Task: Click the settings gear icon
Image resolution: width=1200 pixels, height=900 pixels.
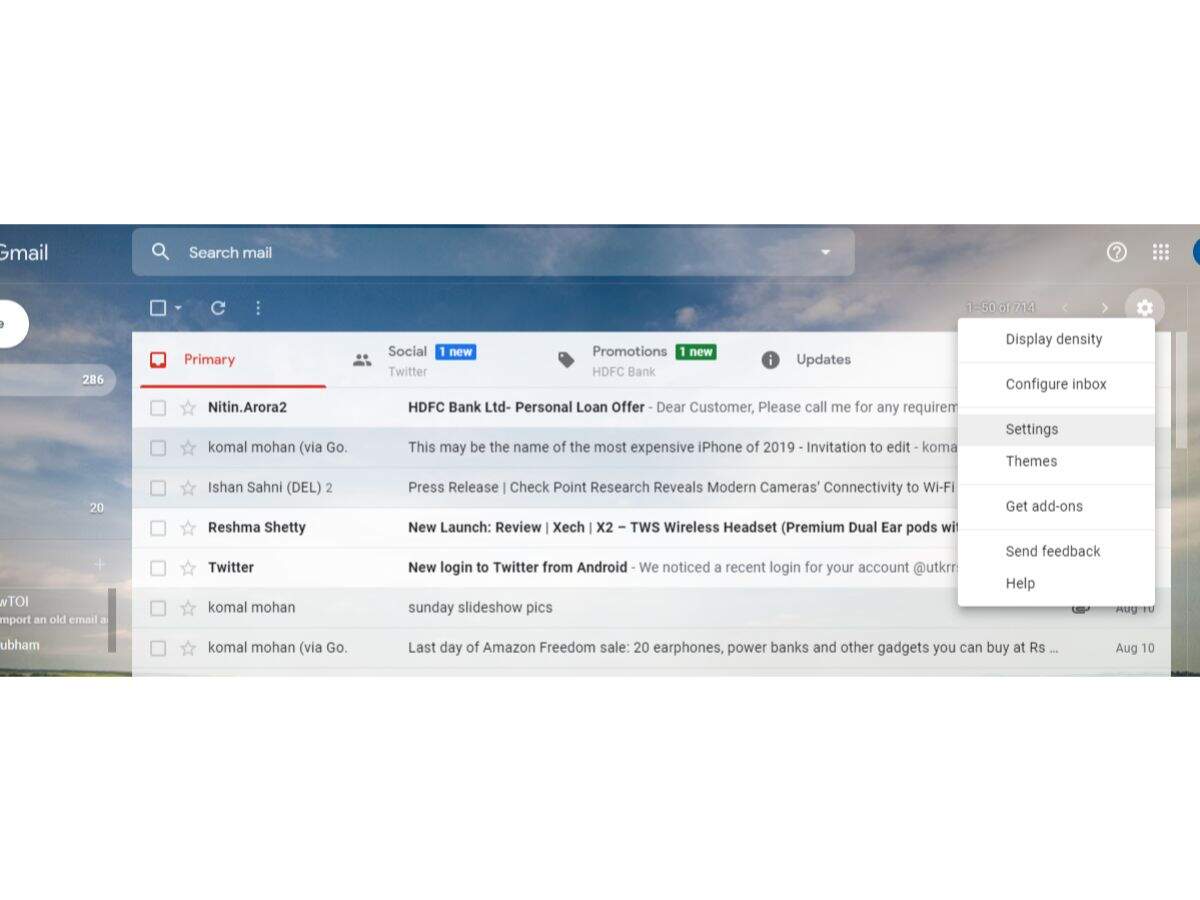Action: 1144,308
